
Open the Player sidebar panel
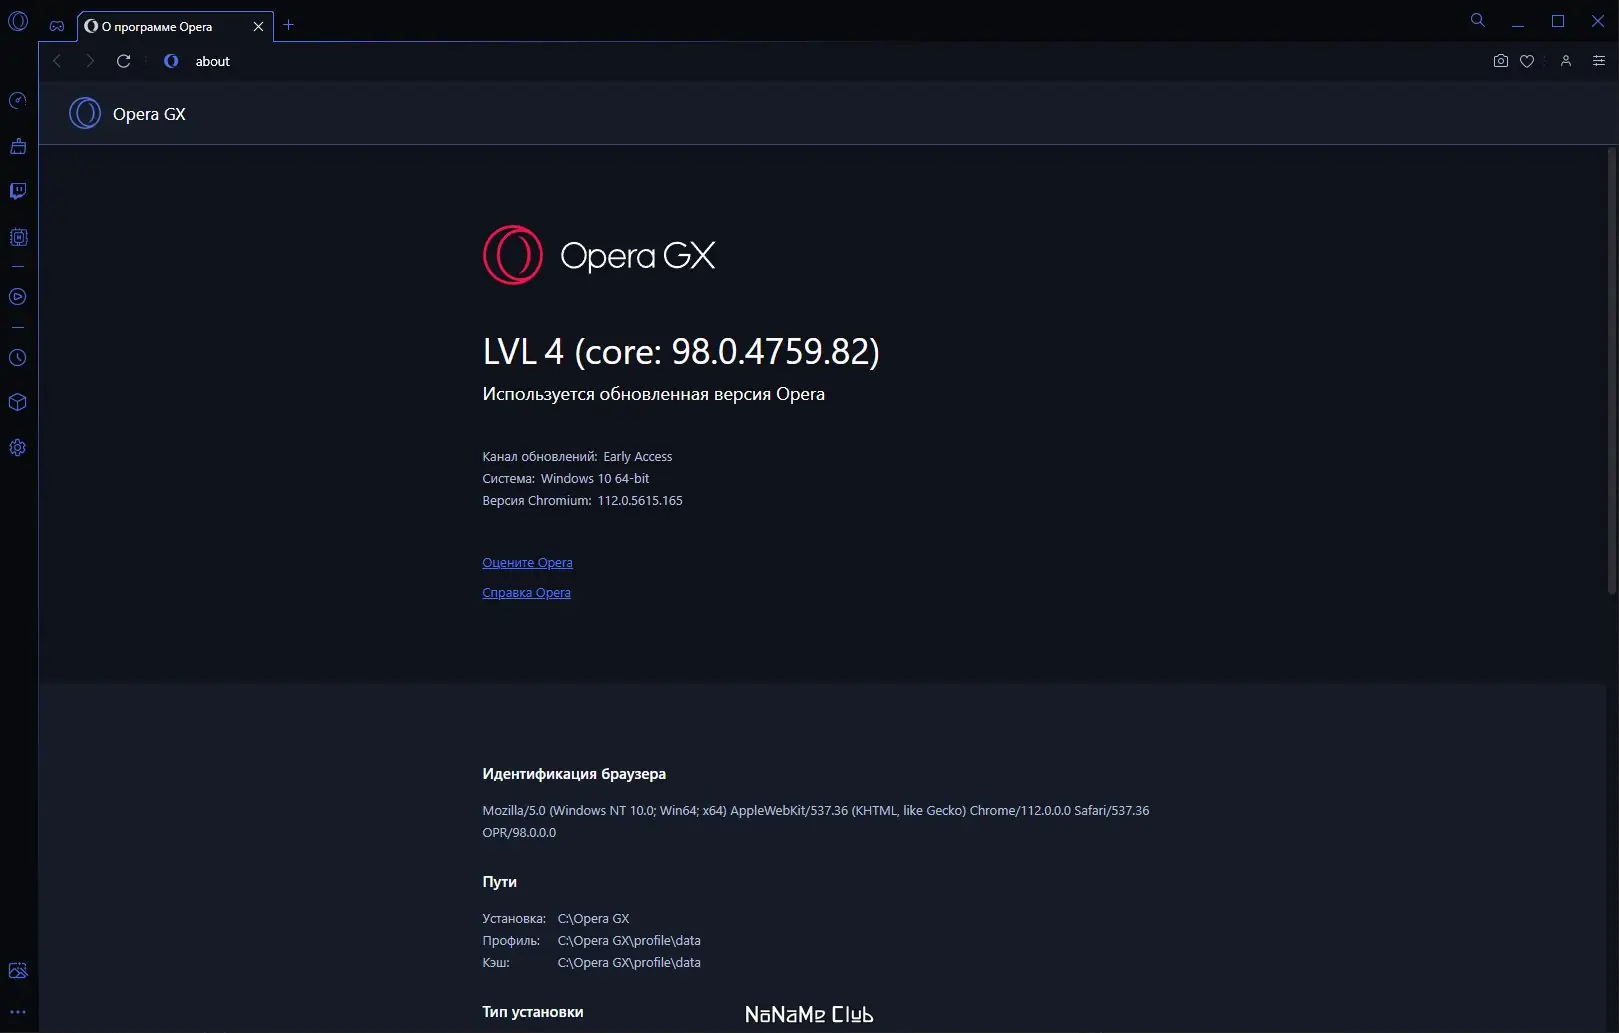[x=18, y=297]
